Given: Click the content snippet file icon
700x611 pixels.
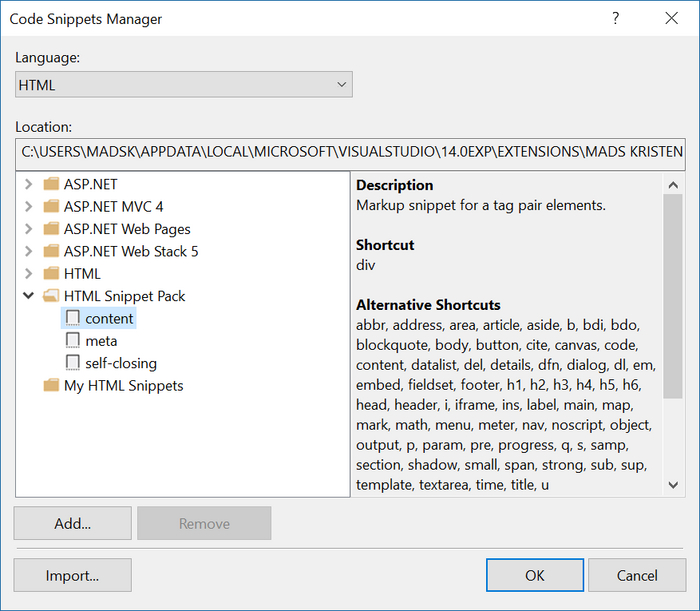Looking at the screenshot, I should (x=72, y=318).
